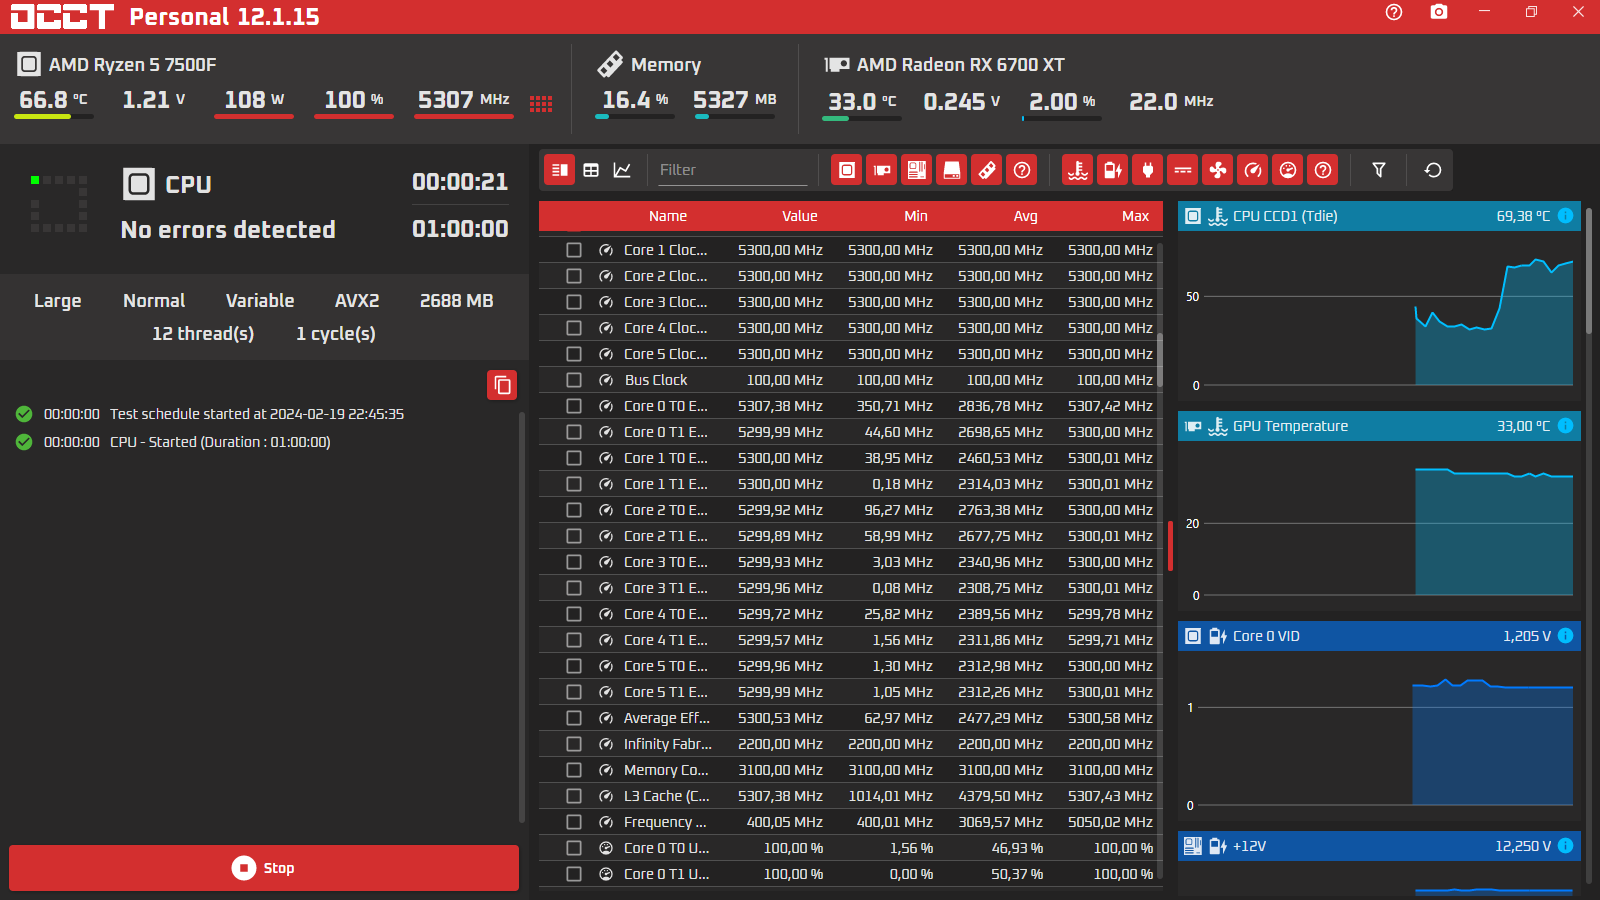Switch to the combined list and graph view
This screenshot has width=1600, height=900.
[560, 170]
